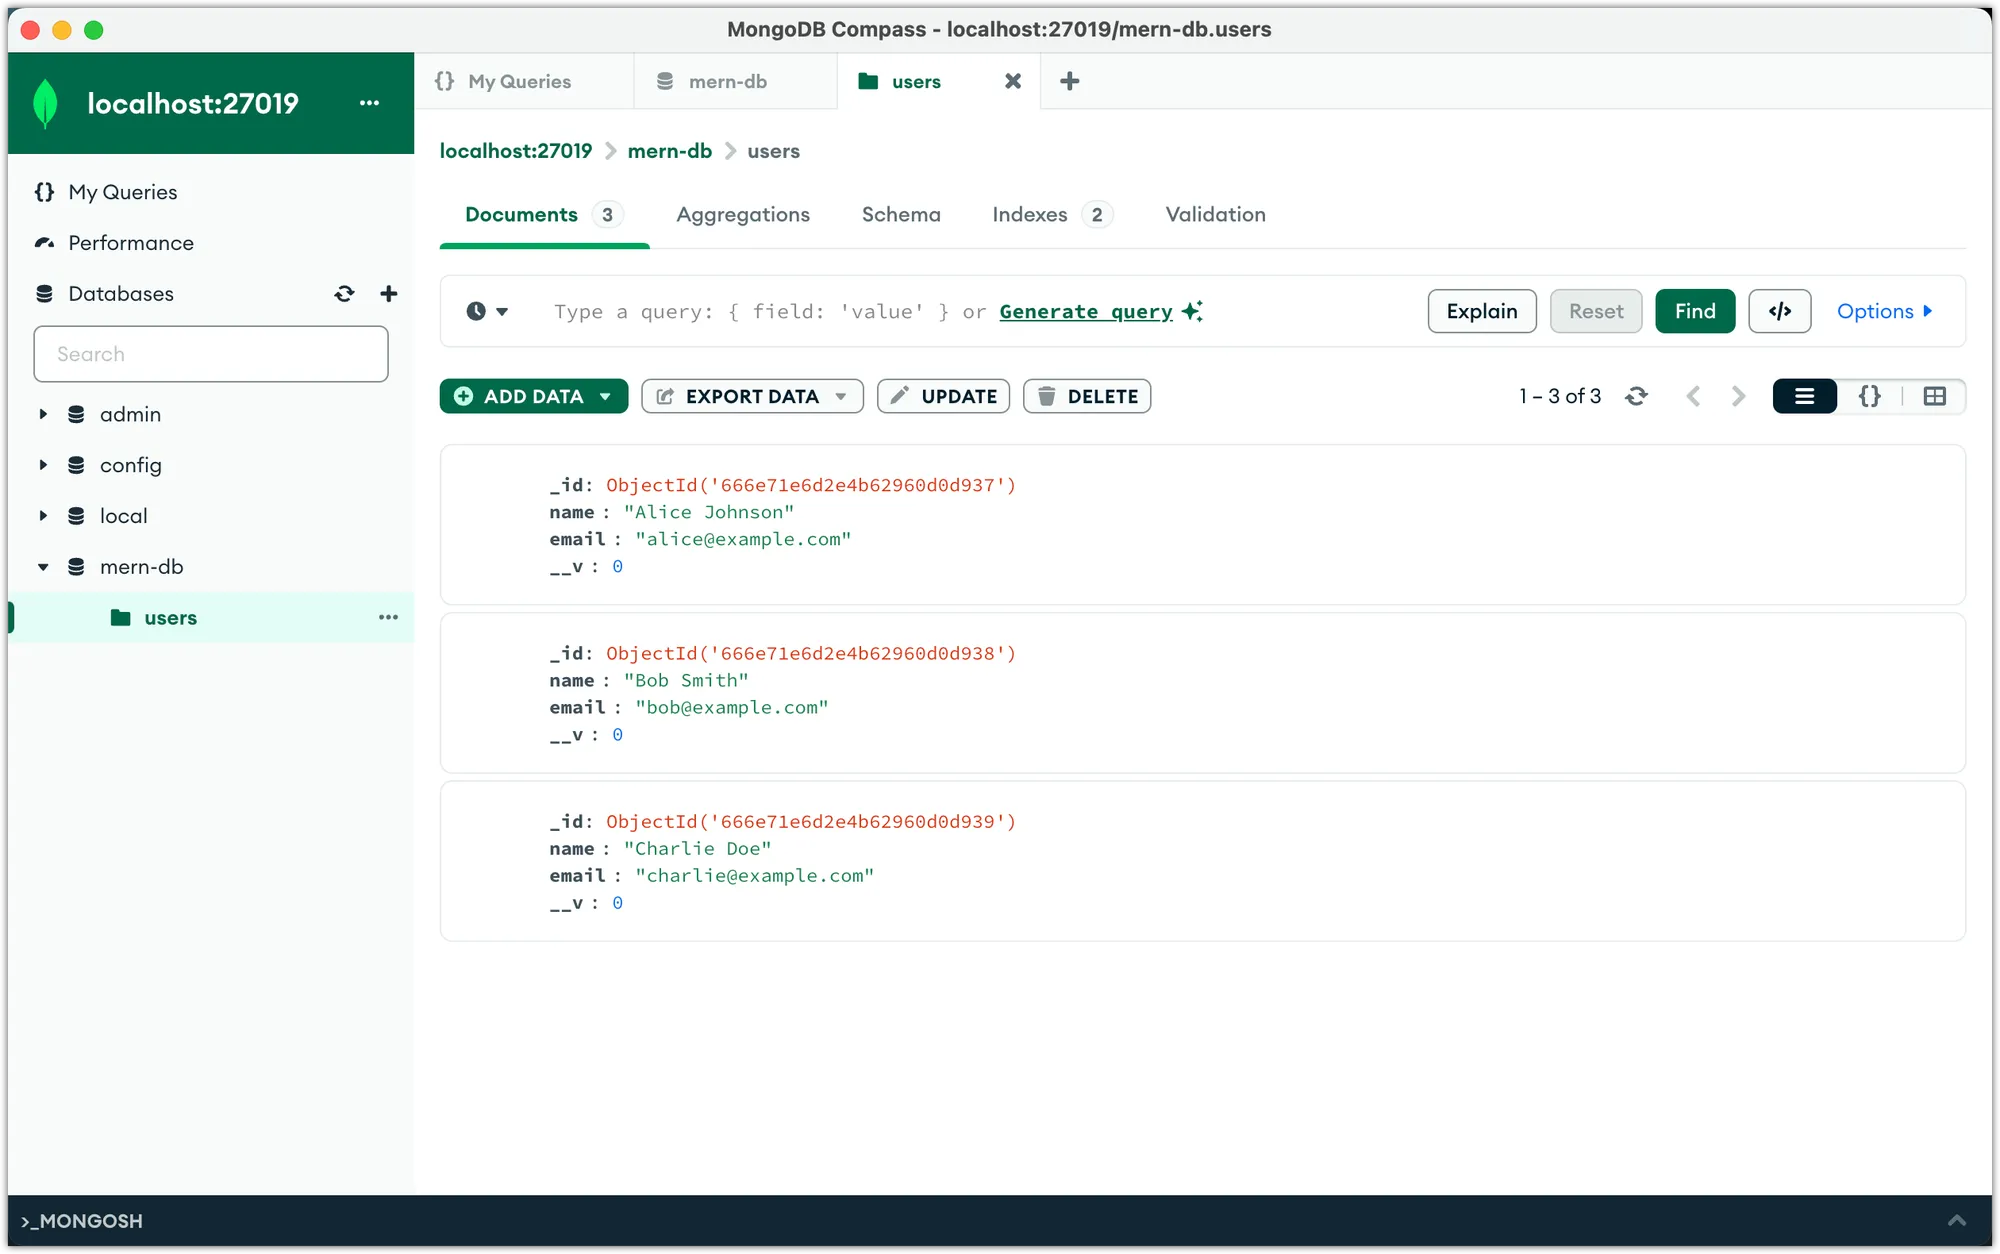Expand the config database tree
The image size is (2000, 1254).
tap(43, 465)
